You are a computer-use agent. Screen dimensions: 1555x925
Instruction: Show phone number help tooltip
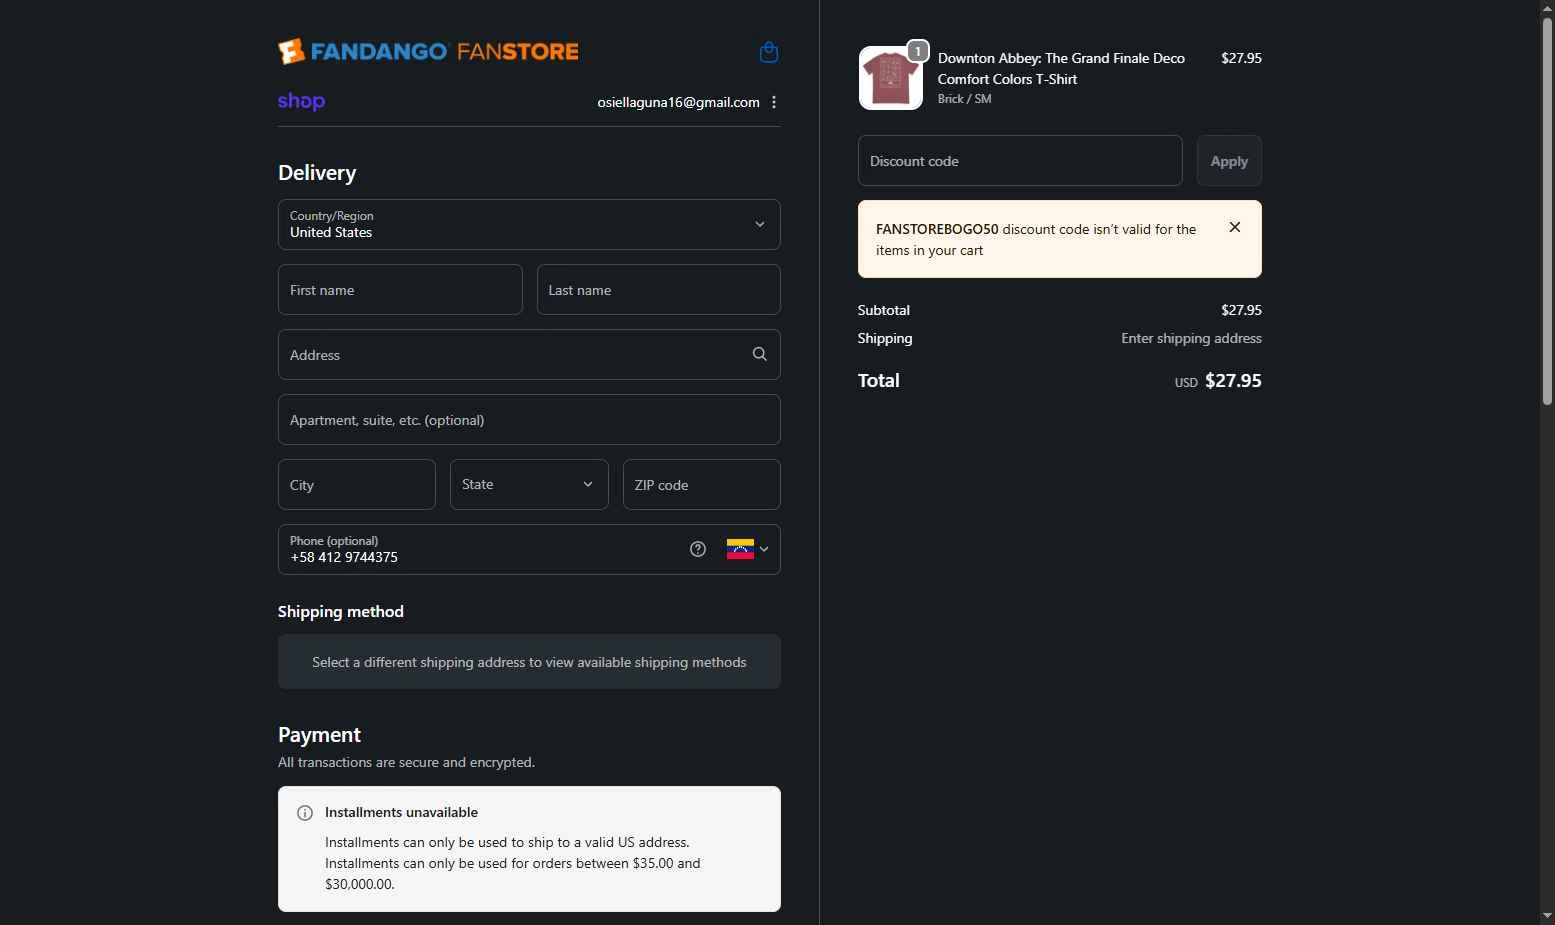(698, 549)
